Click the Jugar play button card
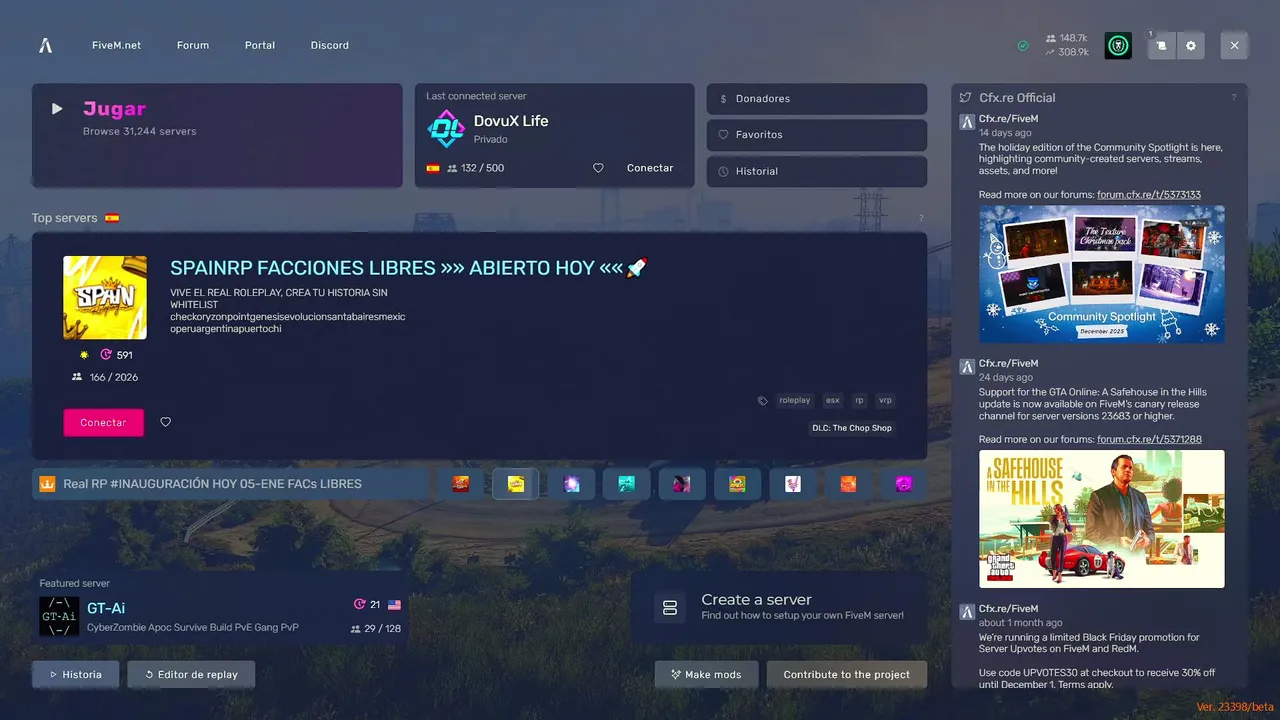 click(217, 135)
